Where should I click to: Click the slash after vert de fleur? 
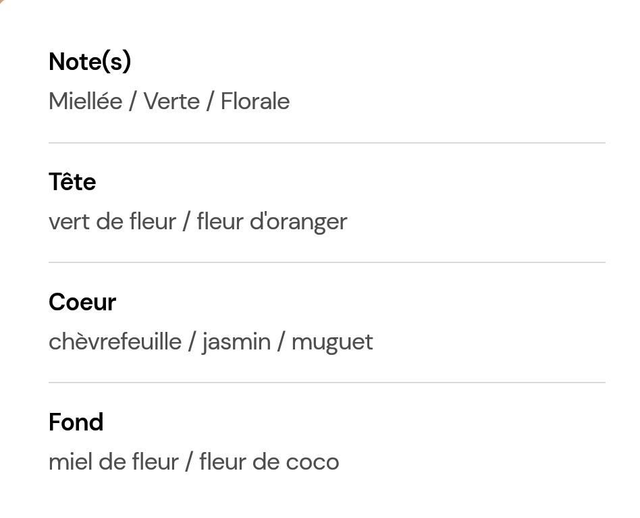[x=187, y=222]
